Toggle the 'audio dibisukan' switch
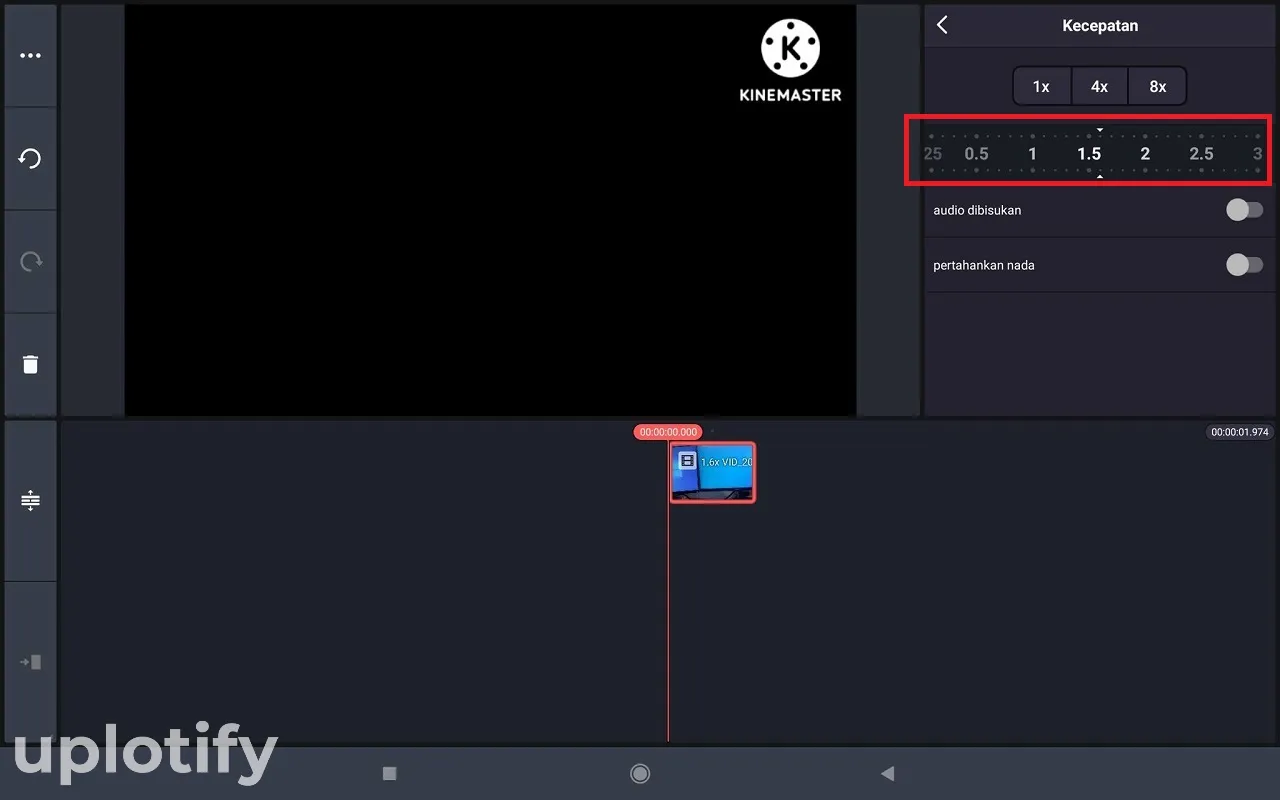The image size is (1280, 800). (x=1244, y=210)
